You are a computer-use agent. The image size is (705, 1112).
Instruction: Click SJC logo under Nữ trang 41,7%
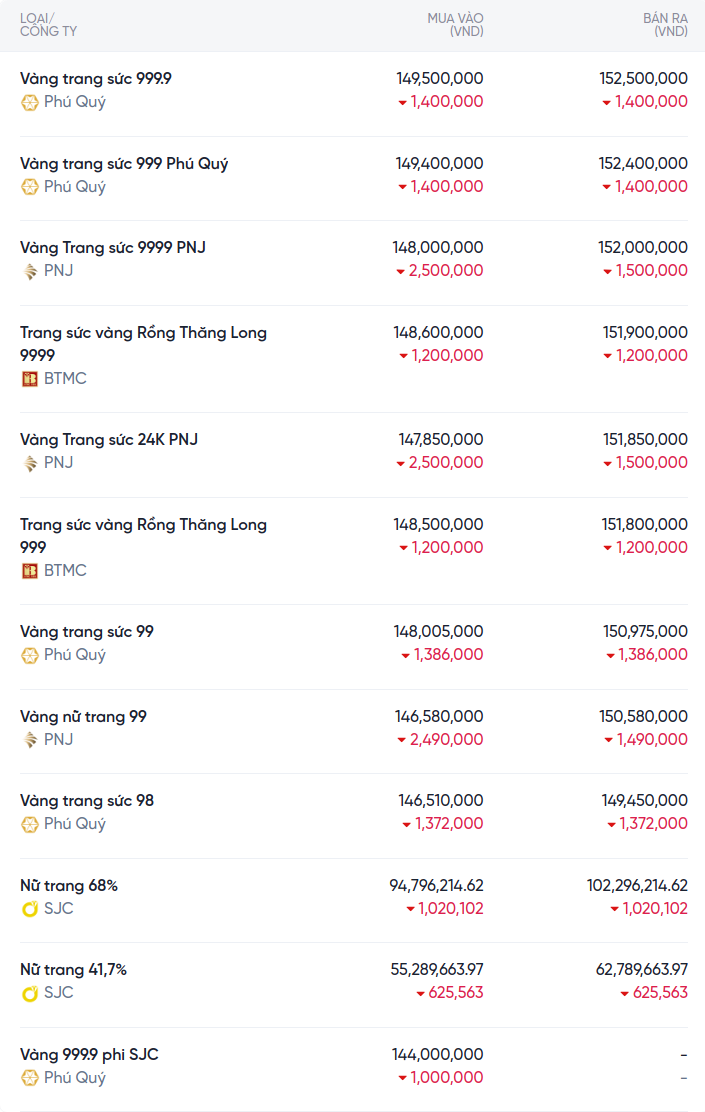[30, 993]
